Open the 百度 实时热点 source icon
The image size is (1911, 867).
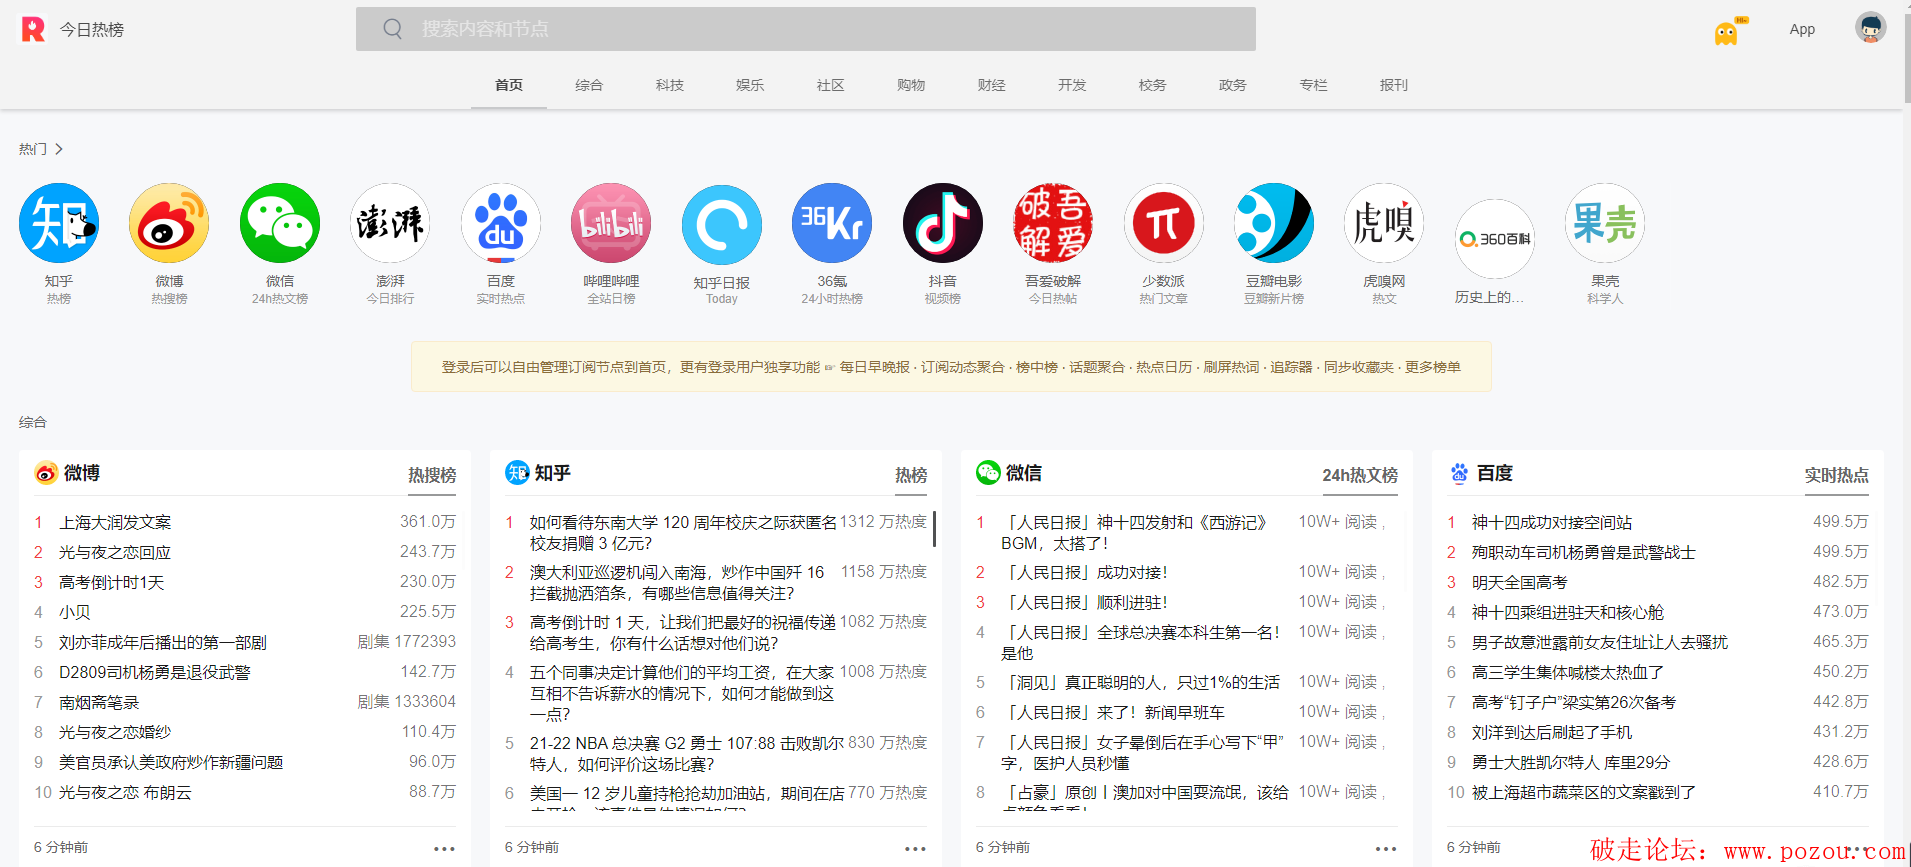pos(501,223)
